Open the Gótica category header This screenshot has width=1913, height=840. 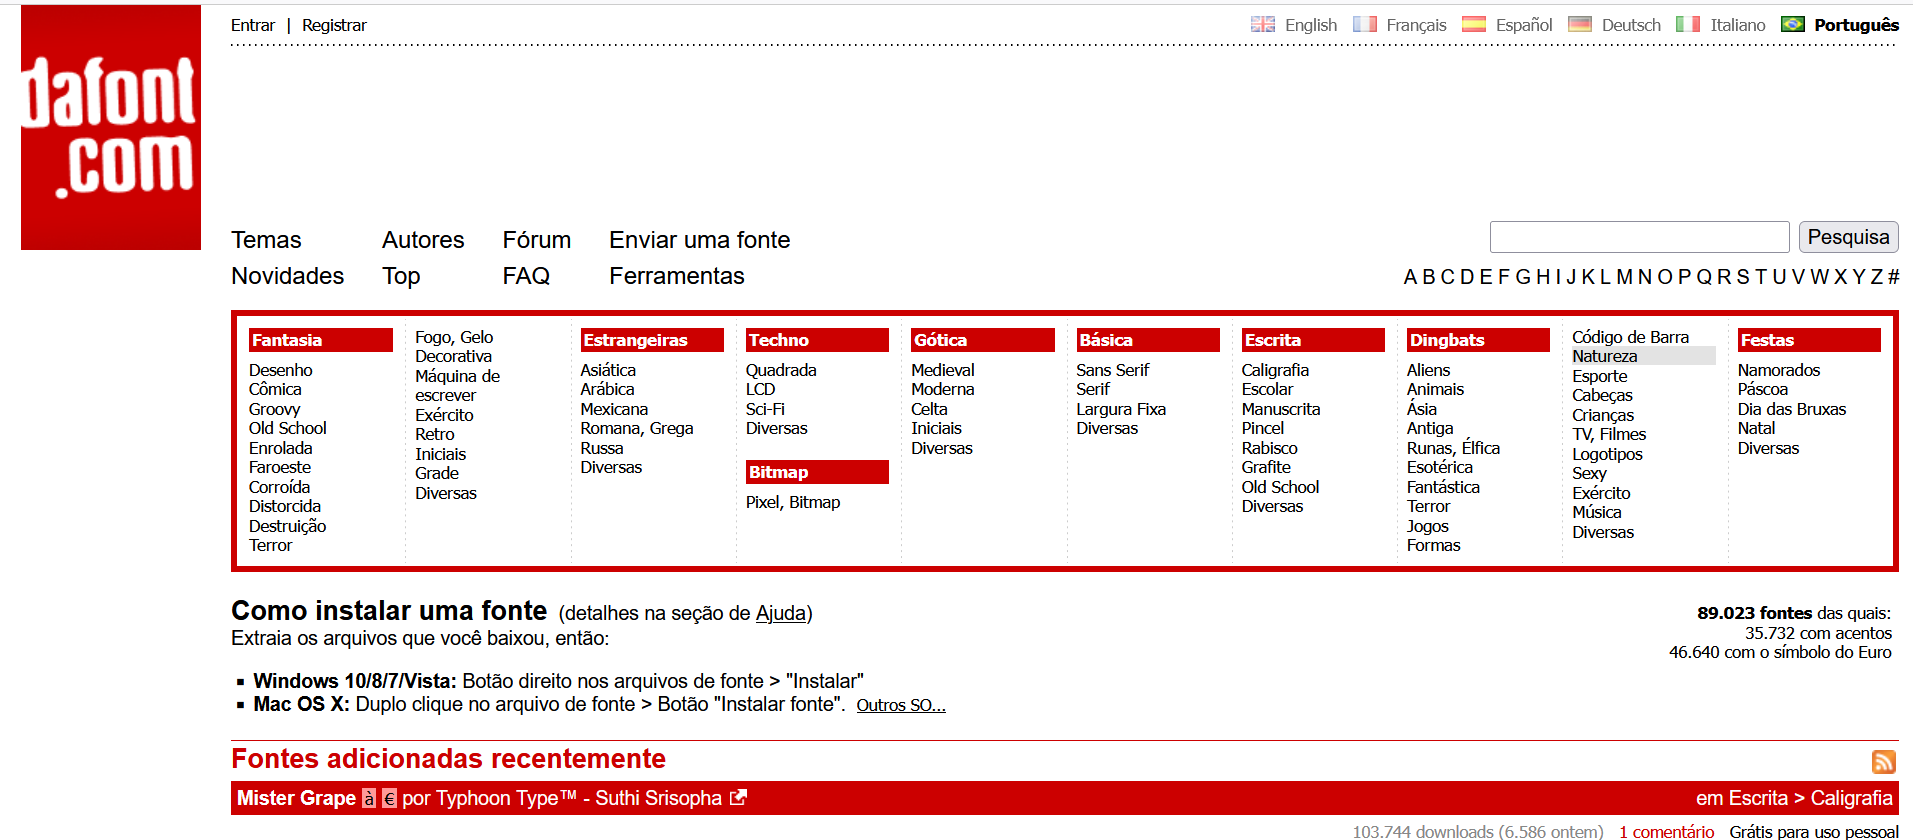click(983, 340)
